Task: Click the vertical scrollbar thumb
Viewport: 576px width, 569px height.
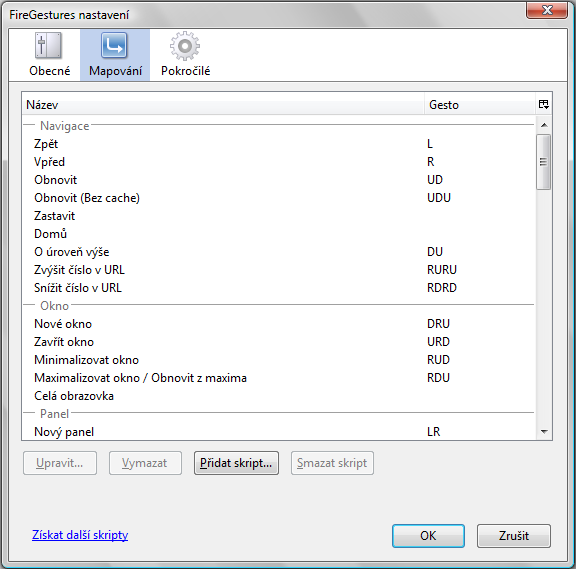Action: 544,162
